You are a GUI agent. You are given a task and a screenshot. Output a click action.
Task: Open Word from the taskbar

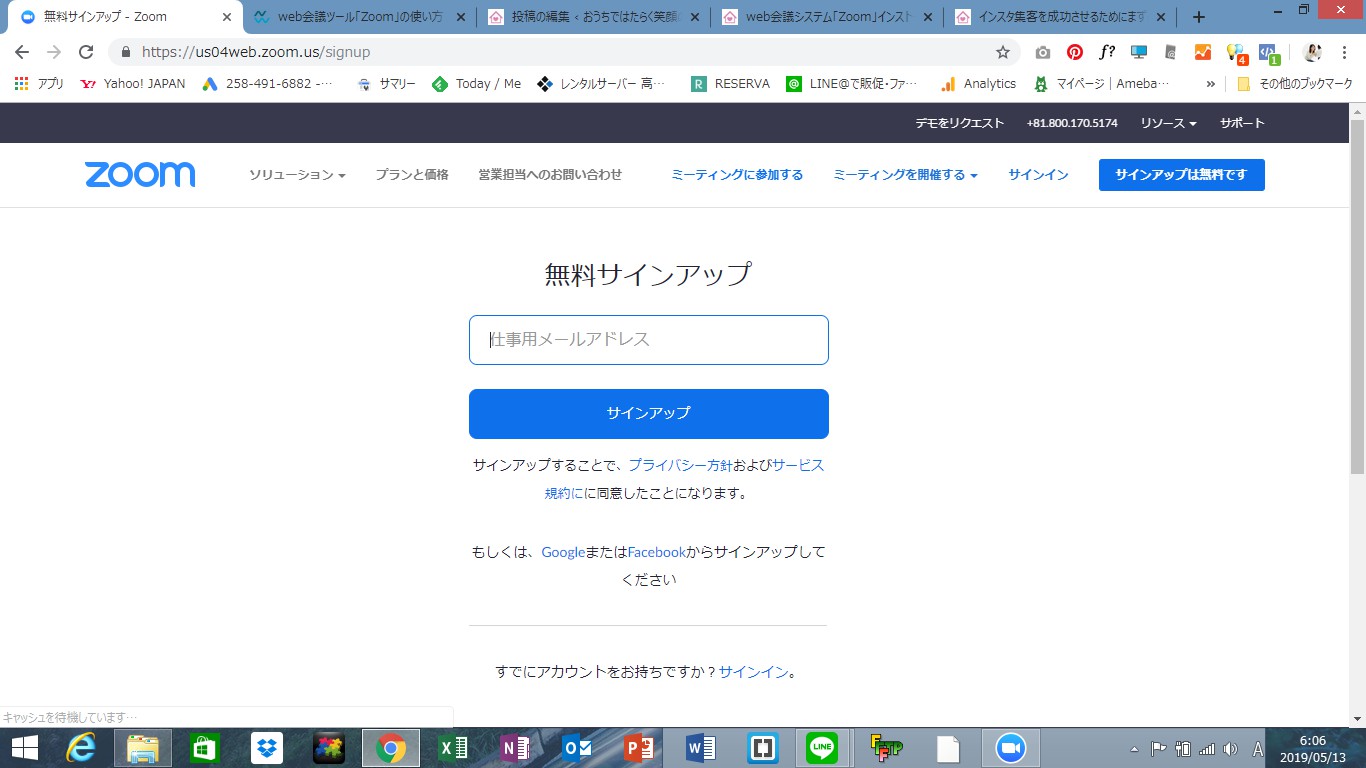coord(701,748)
